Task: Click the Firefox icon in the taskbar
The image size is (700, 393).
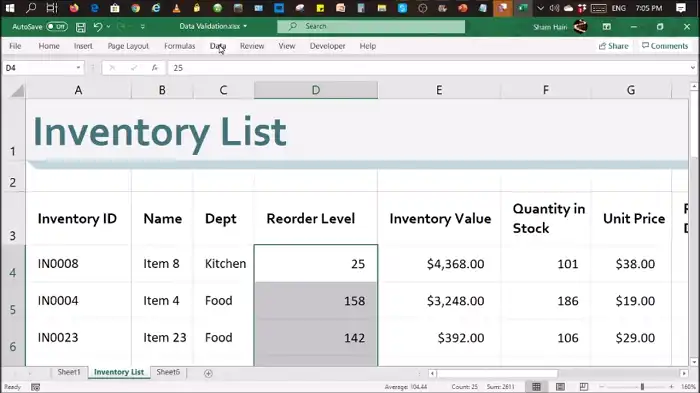Action: pos(74,8)
